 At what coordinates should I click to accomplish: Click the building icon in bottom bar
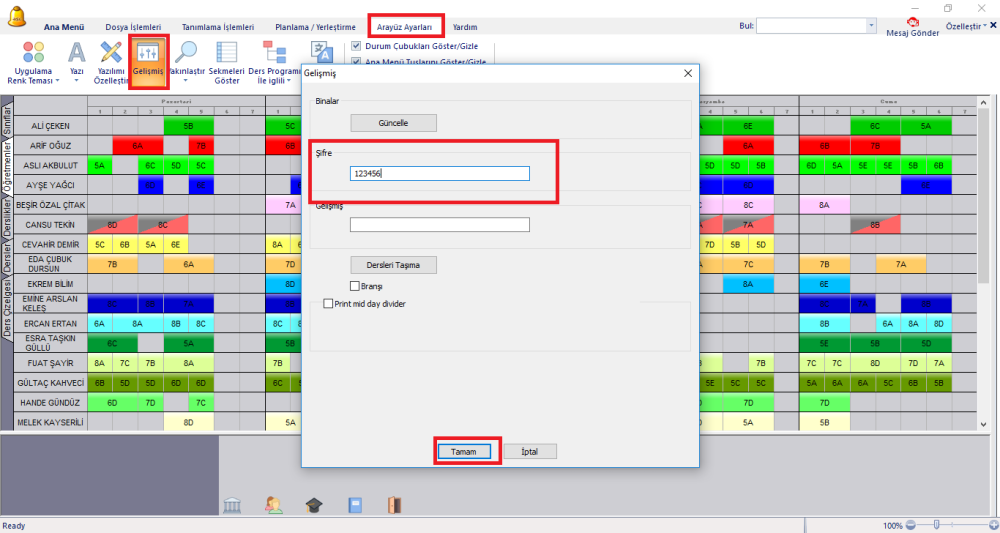tap(232, 506)
